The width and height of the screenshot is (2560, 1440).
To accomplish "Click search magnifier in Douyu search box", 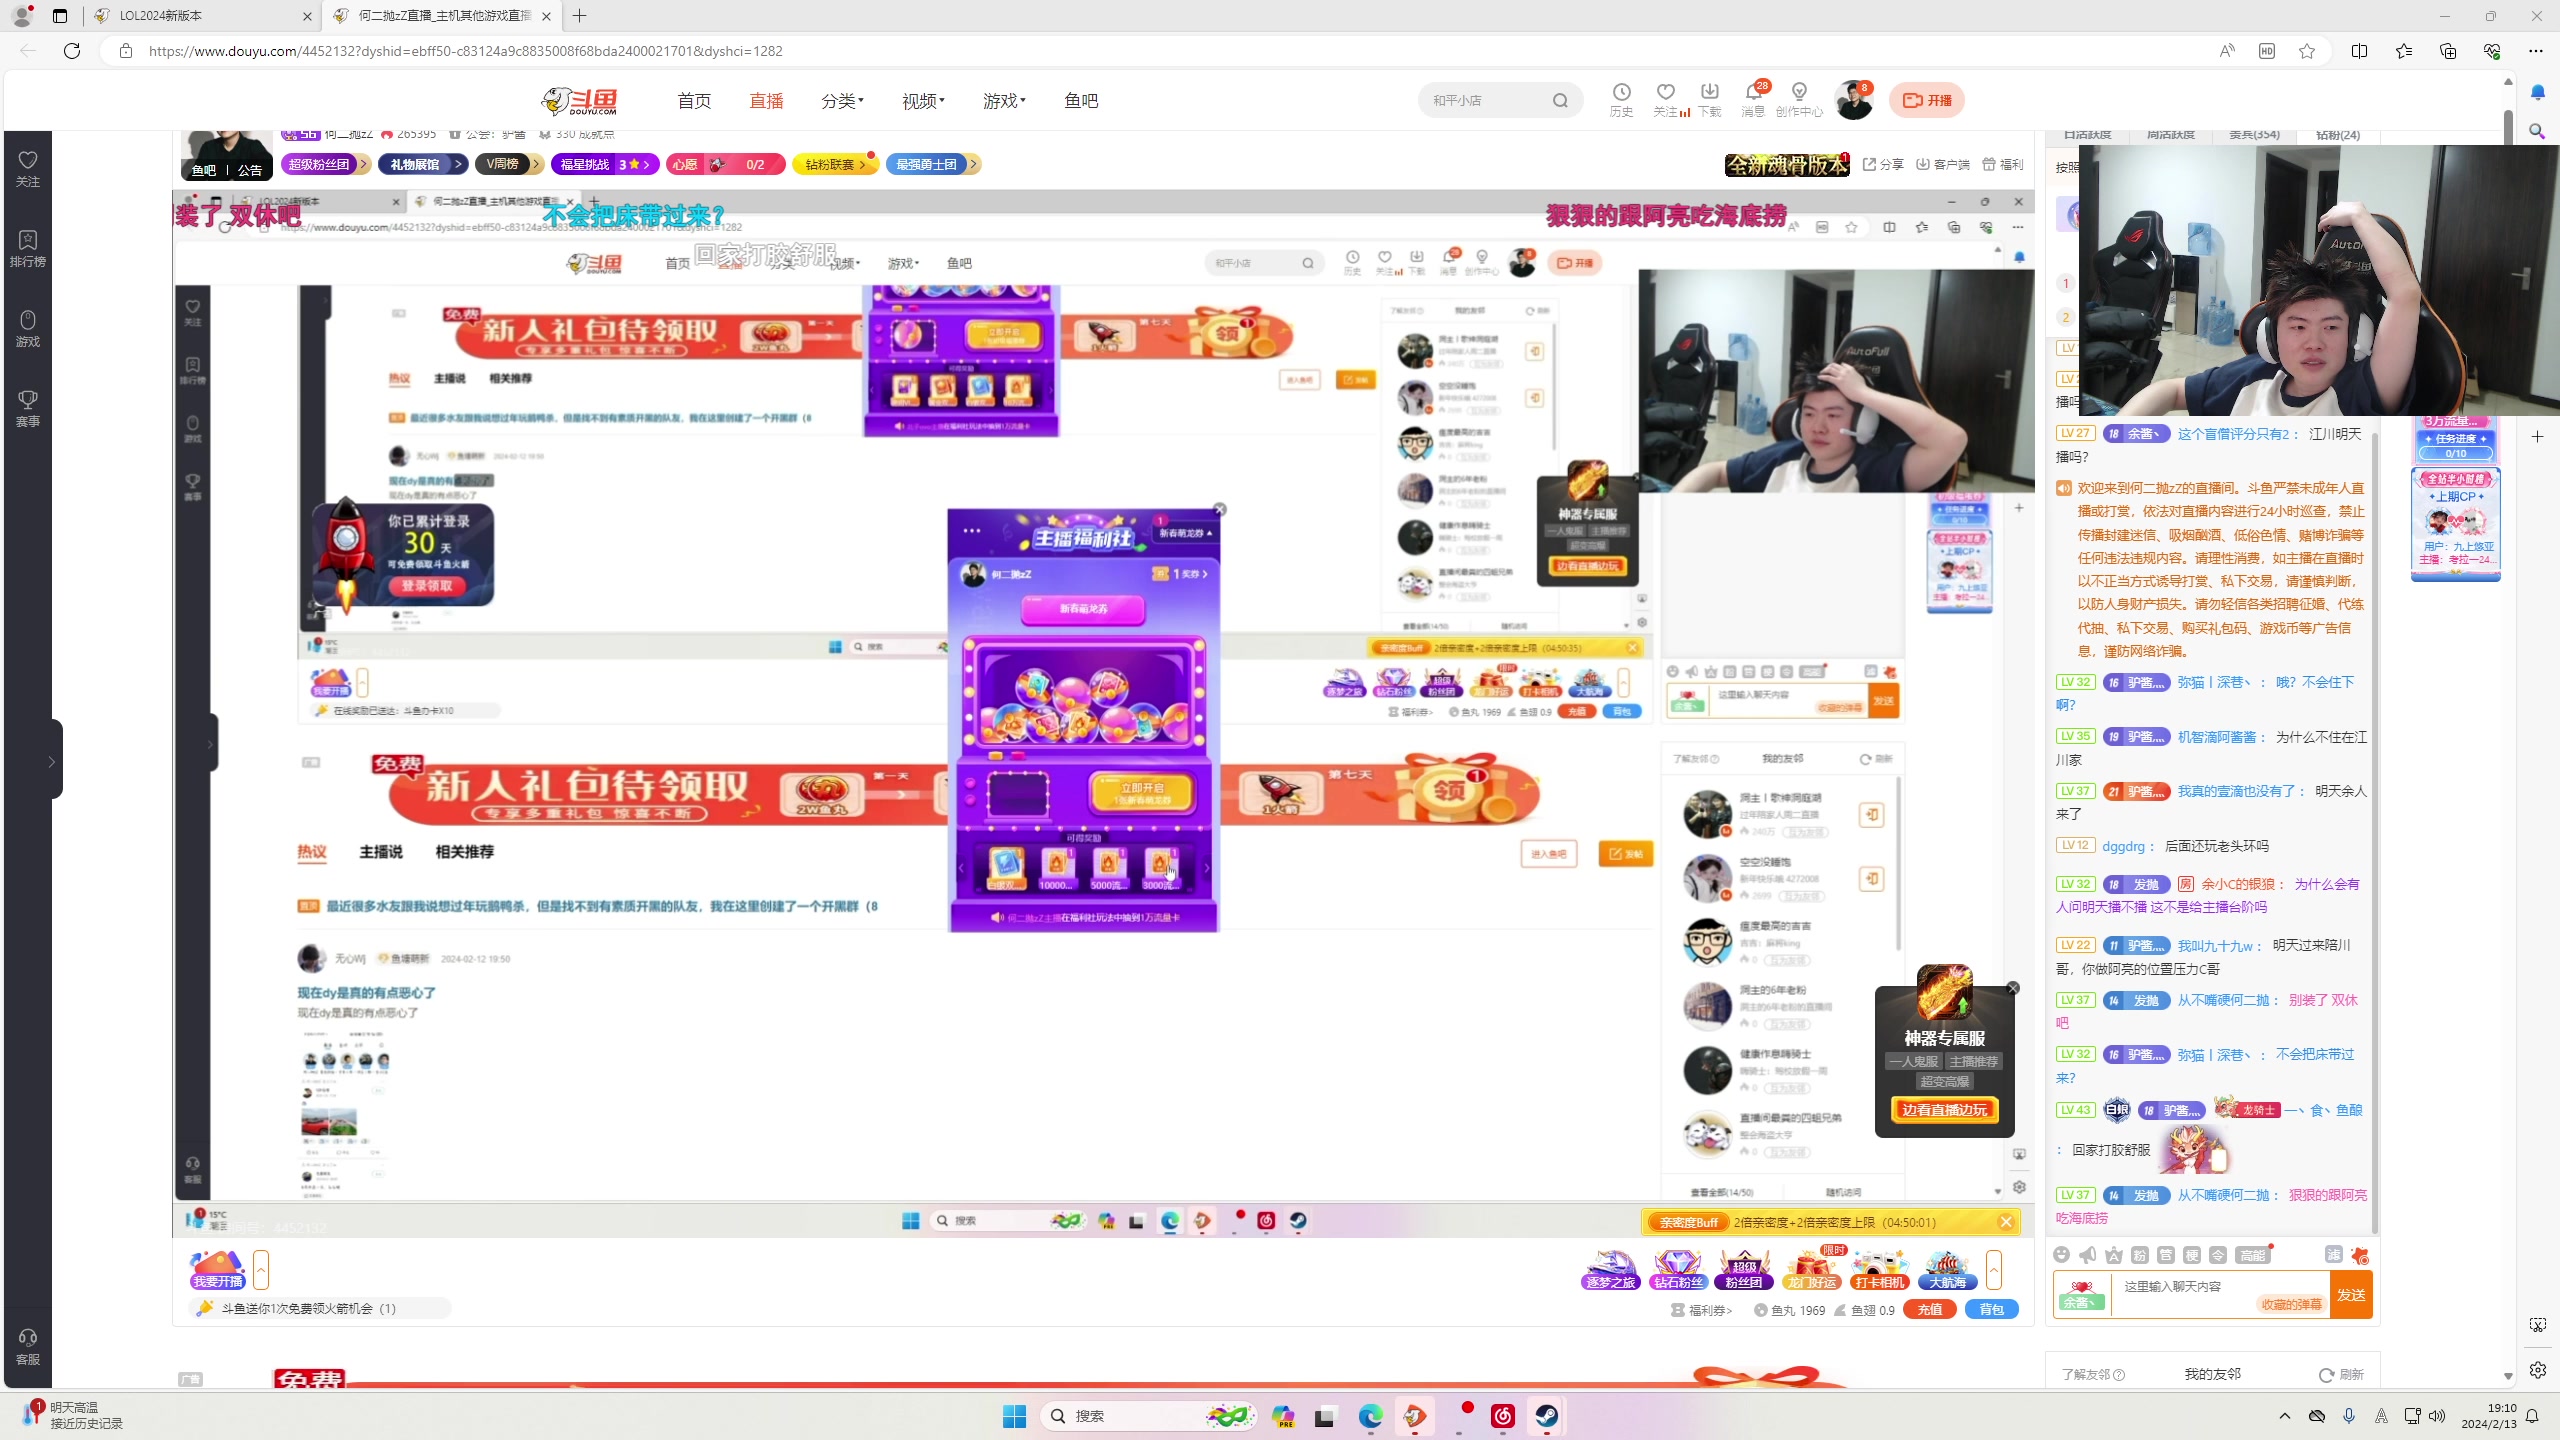I will point(1560,100).
